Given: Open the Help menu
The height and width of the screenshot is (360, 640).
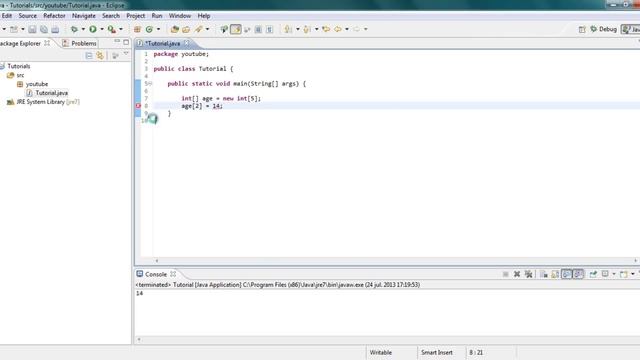Looking at the screenshot, I should pos(204,16).
